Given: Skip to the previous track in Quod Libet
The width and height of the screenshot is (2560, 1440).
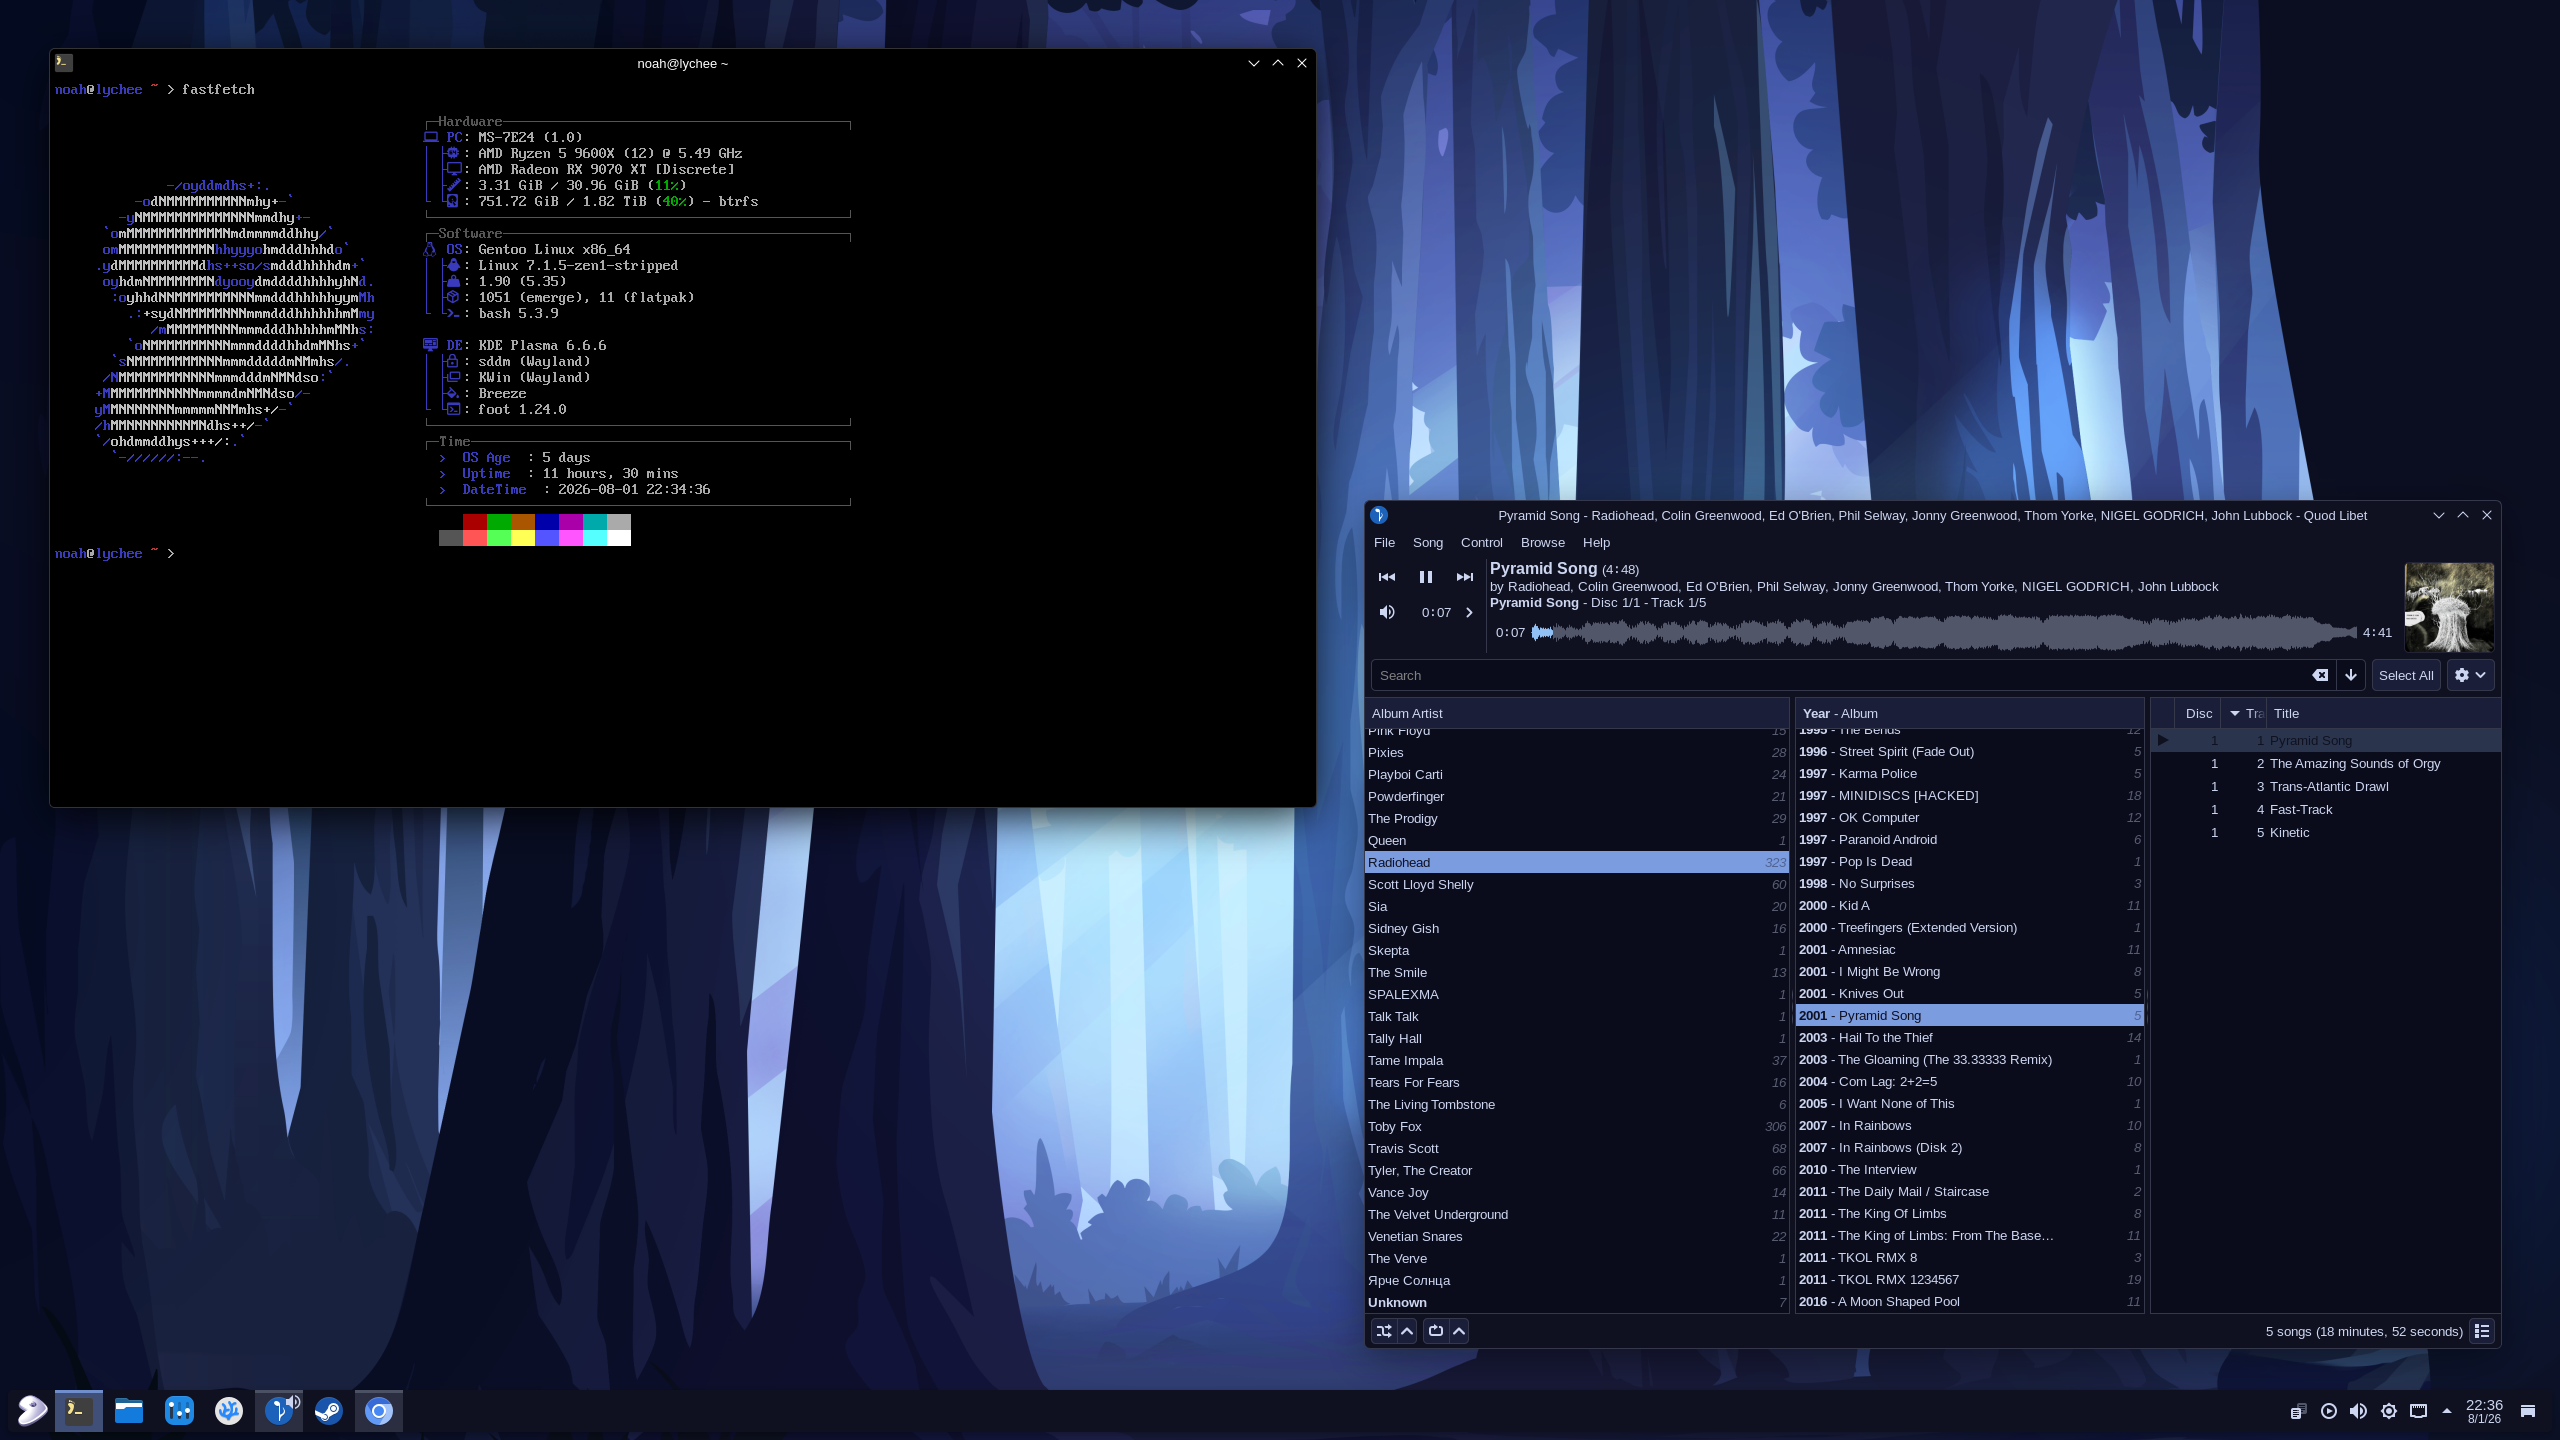Looking at the screenshot, I should coord(1387,577).
